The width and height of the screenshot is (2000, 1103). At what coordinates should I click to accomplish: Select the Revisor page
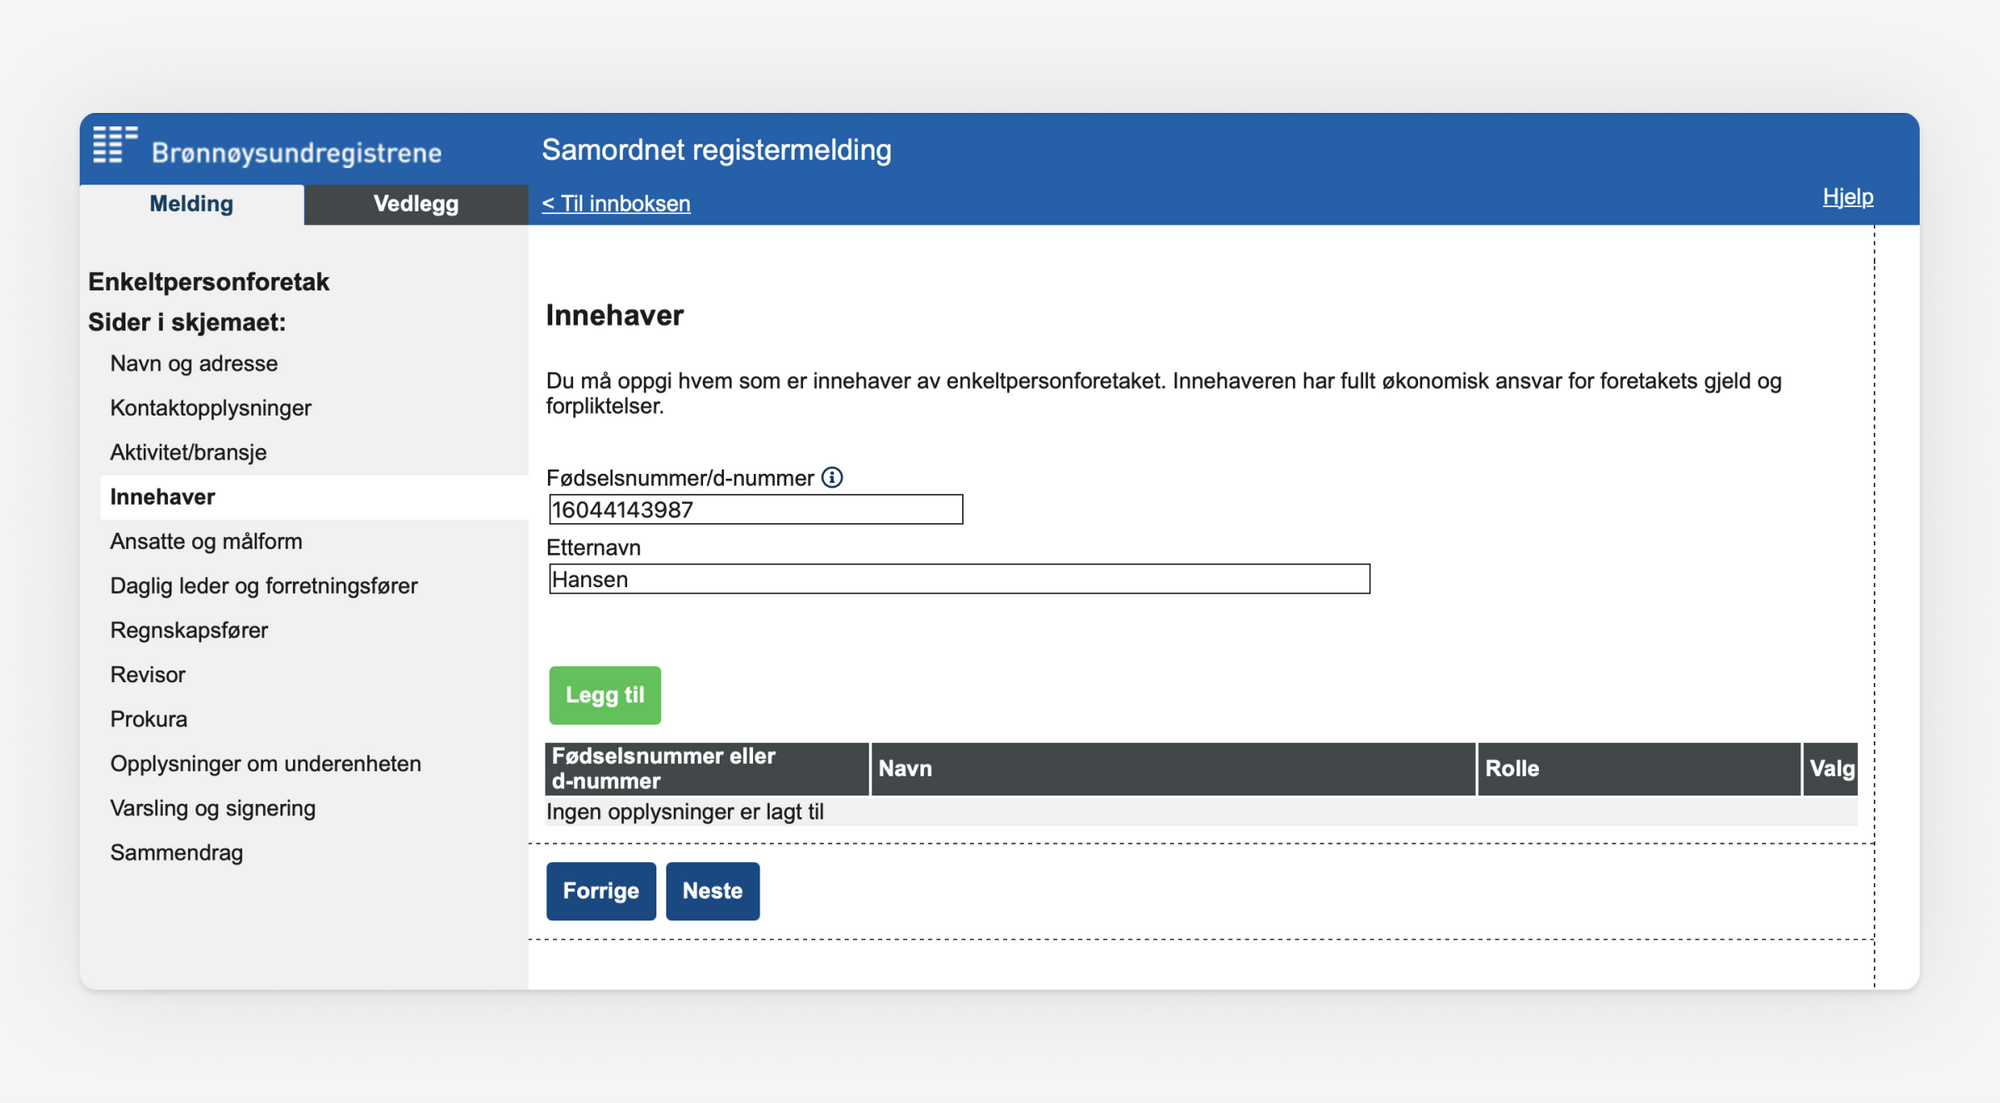(x=147, y=674)
